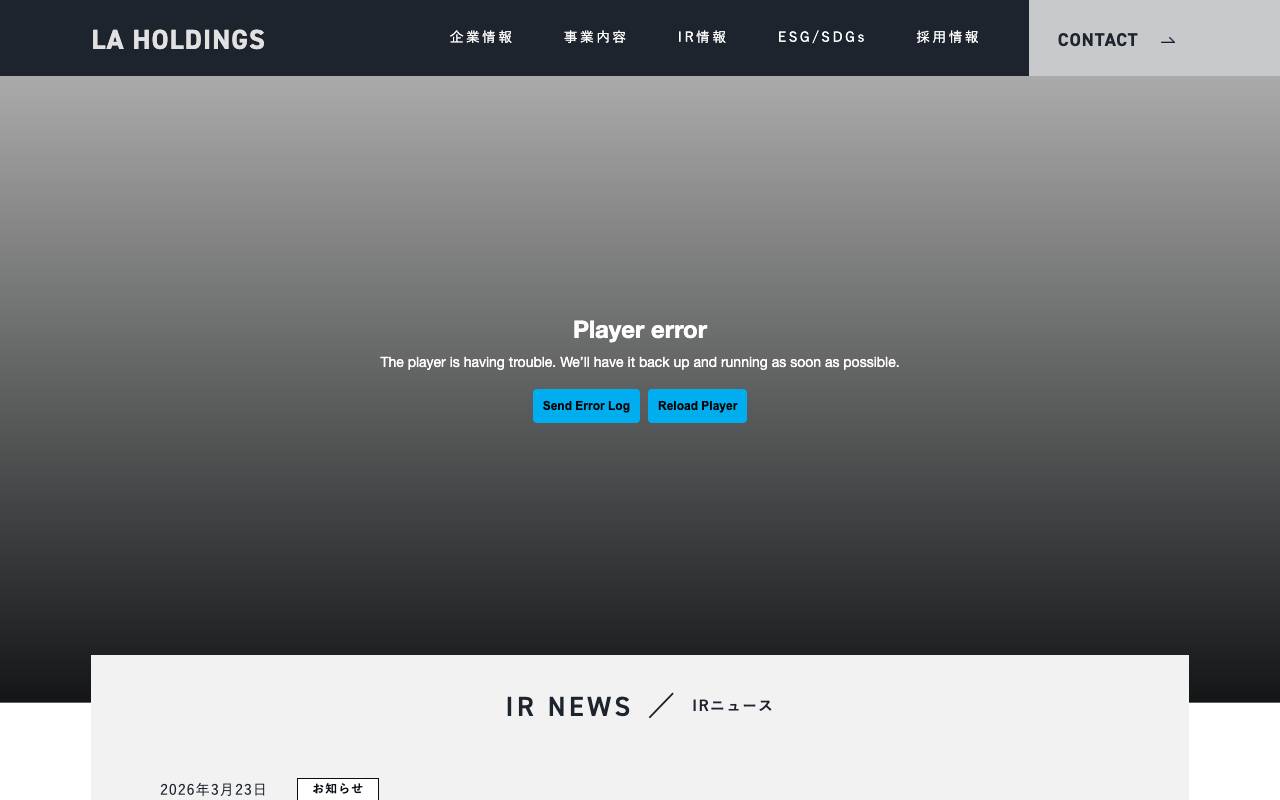Open the 事業内容 navigation menu
Image resolution: width=1280 pixels, height=800 pixels.
pos(596,38)
